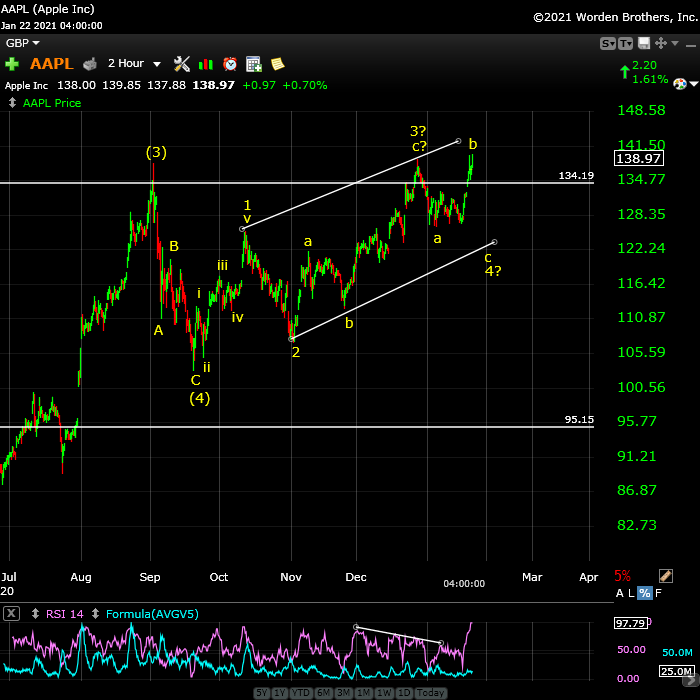Click the lower channel line handle at wave 2
This screenshot has height=700, width=700.
point(292,339)
